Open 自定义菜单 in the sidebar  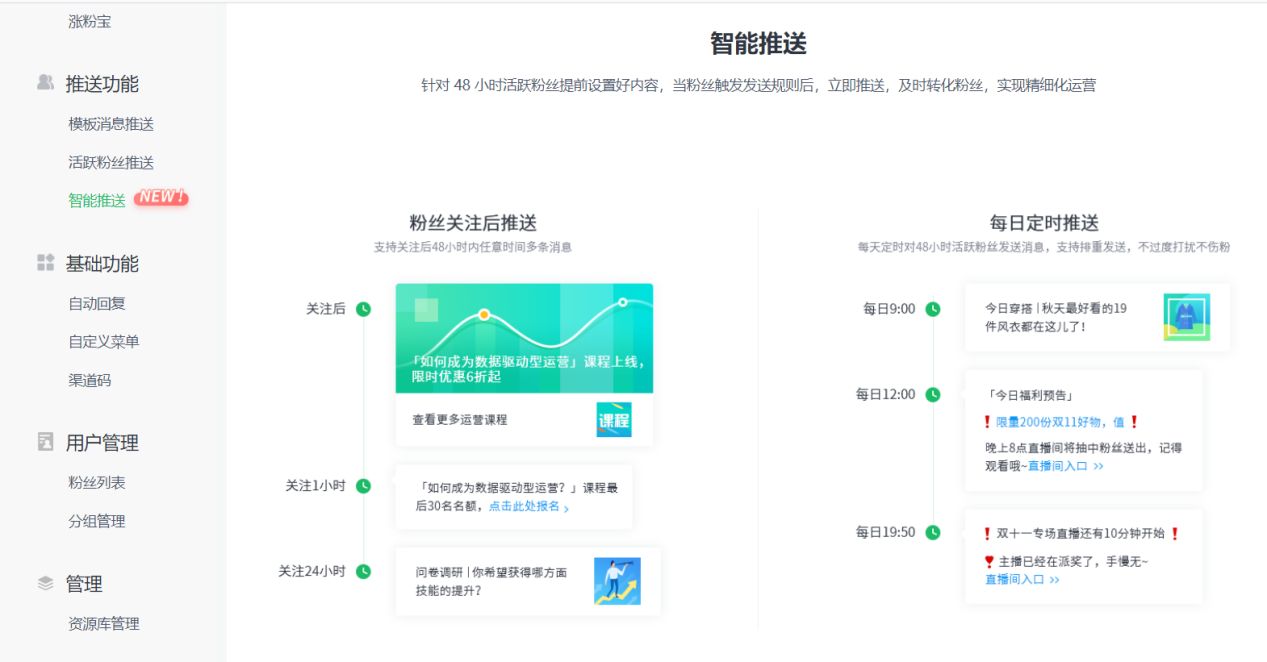[104, 341]
